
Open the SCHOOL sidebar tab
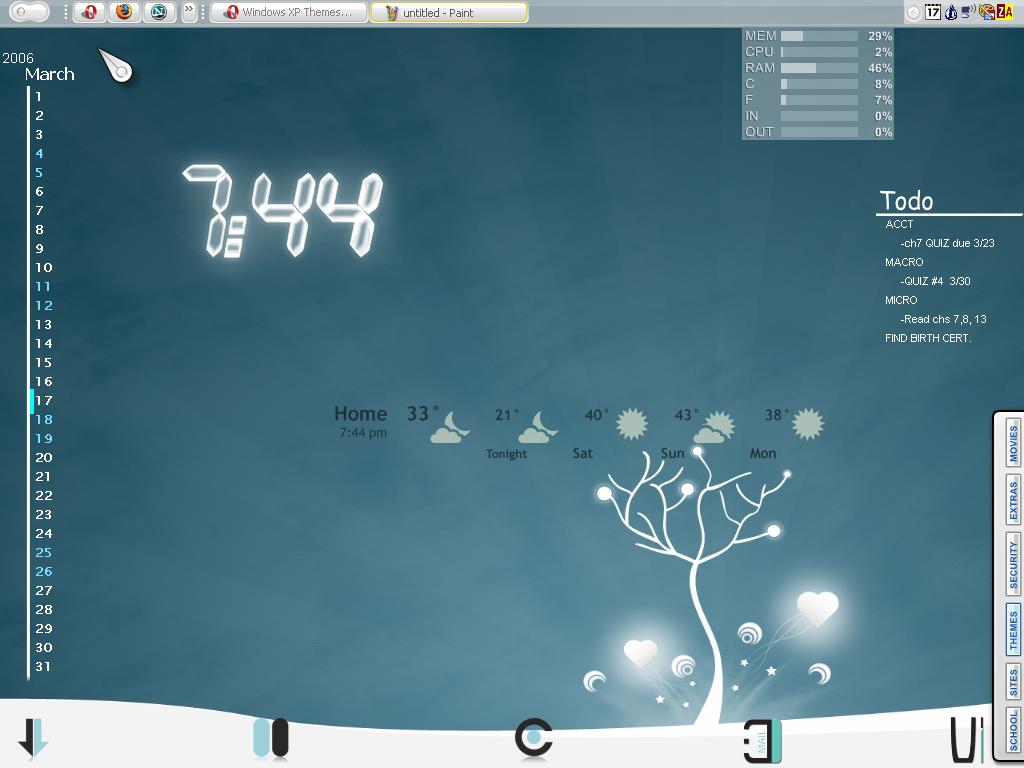click(1013, 730)
